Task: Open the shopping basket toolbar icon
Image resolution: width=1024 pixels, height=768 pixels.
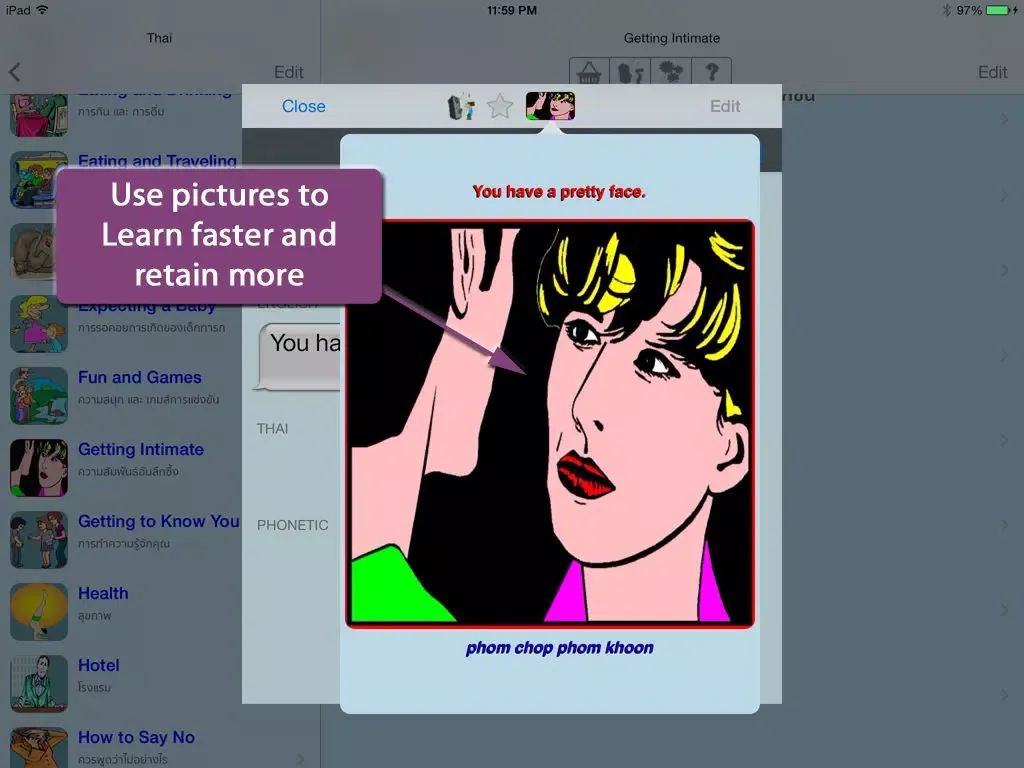Action: pos(589,71)
